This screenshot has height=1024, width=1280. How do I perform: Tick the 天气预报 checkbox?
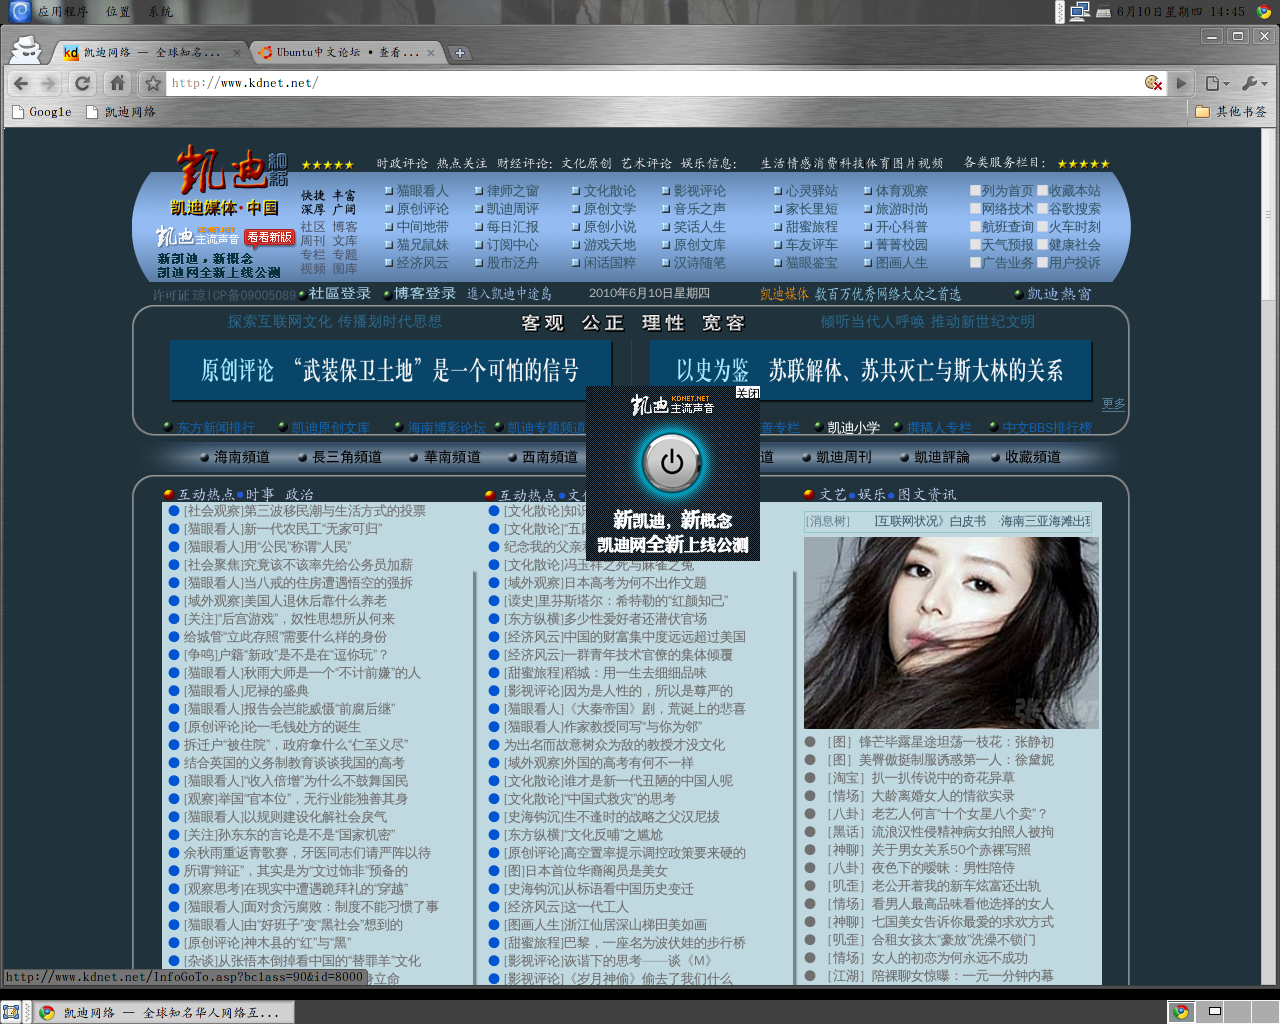(975, 244)
